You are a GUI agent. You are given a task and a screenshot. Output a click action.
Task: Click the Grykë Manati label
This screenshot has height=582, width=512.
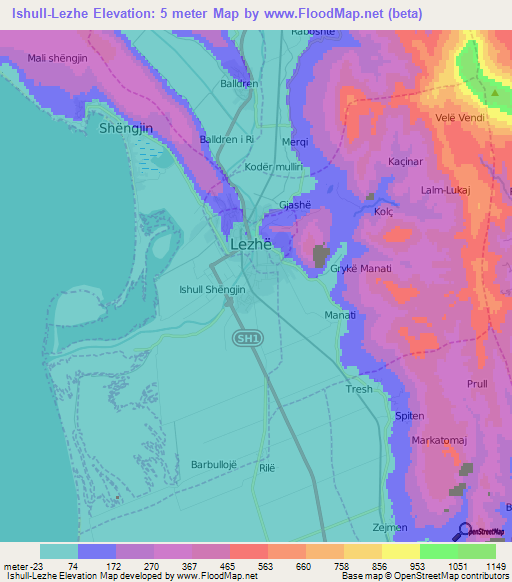[361, 268]
